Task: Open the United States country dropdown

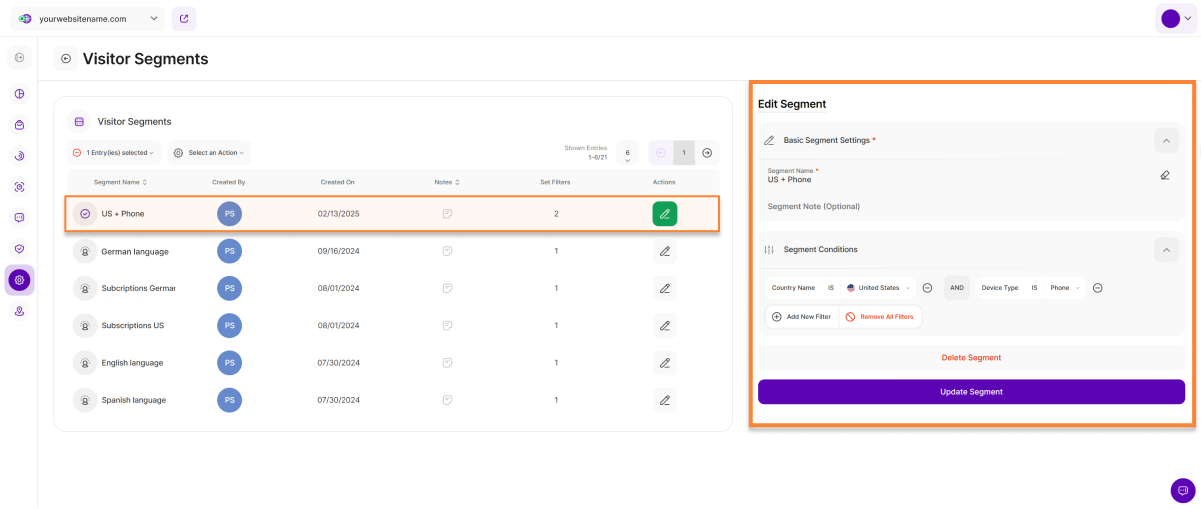Action: point(880,288)
